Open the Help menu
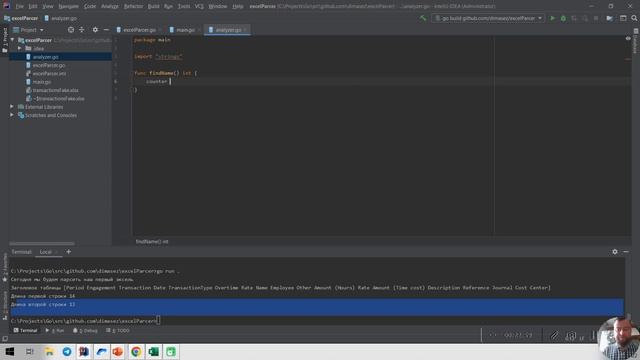 coord(238,6)
